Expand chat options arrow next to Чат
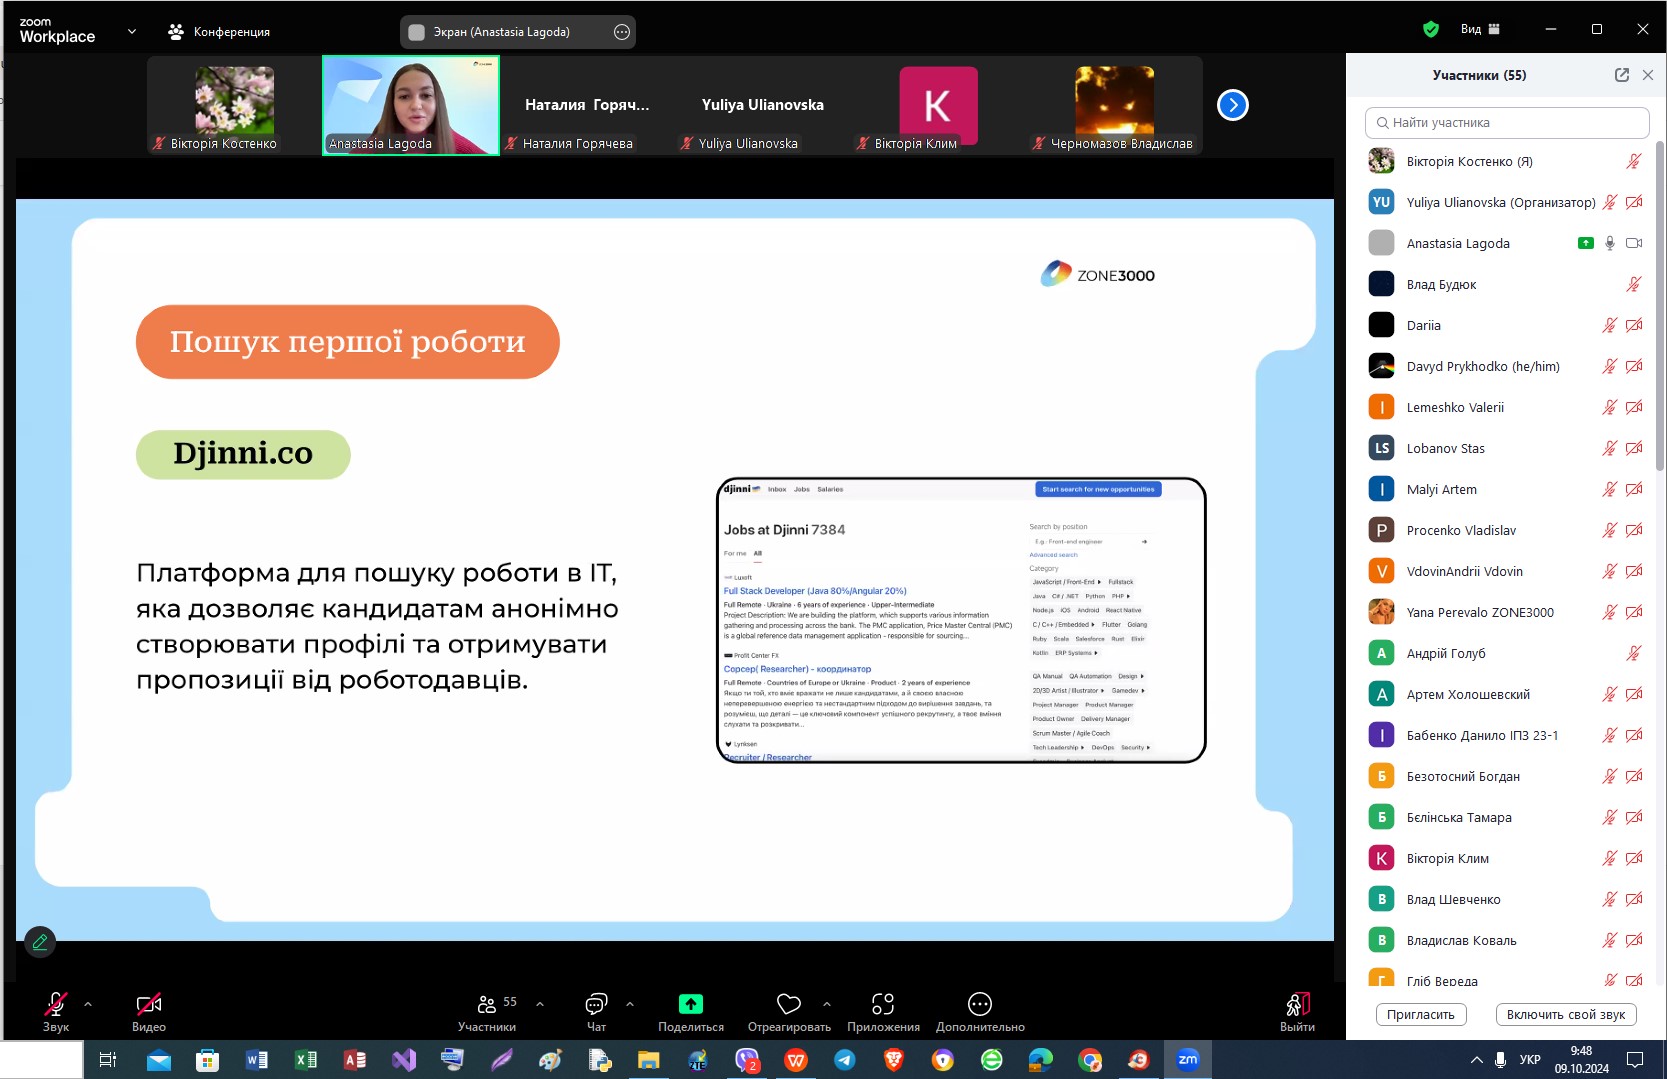1667x1079 pixels. [630, 1003]
